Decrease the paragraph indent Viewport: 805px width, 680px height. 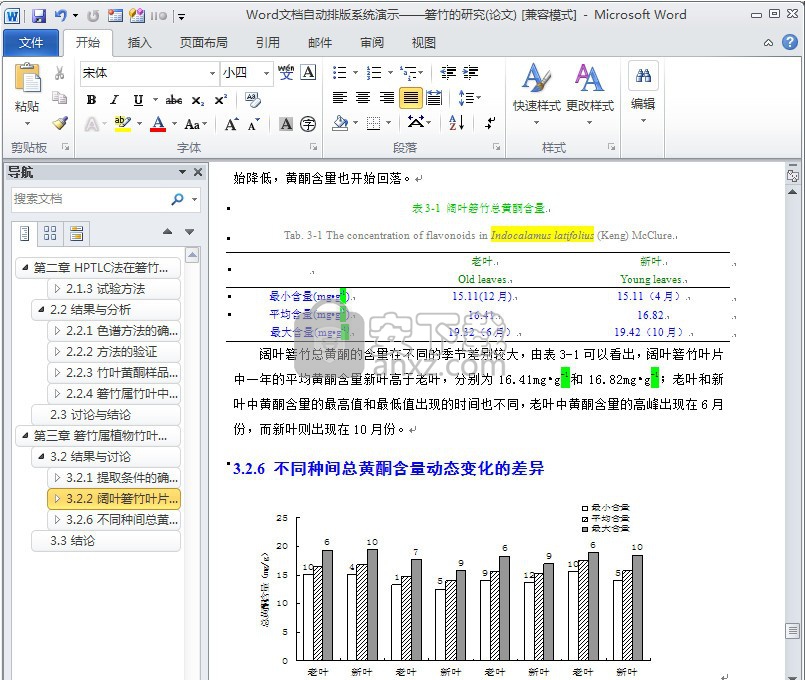click(x=448, y=72)
